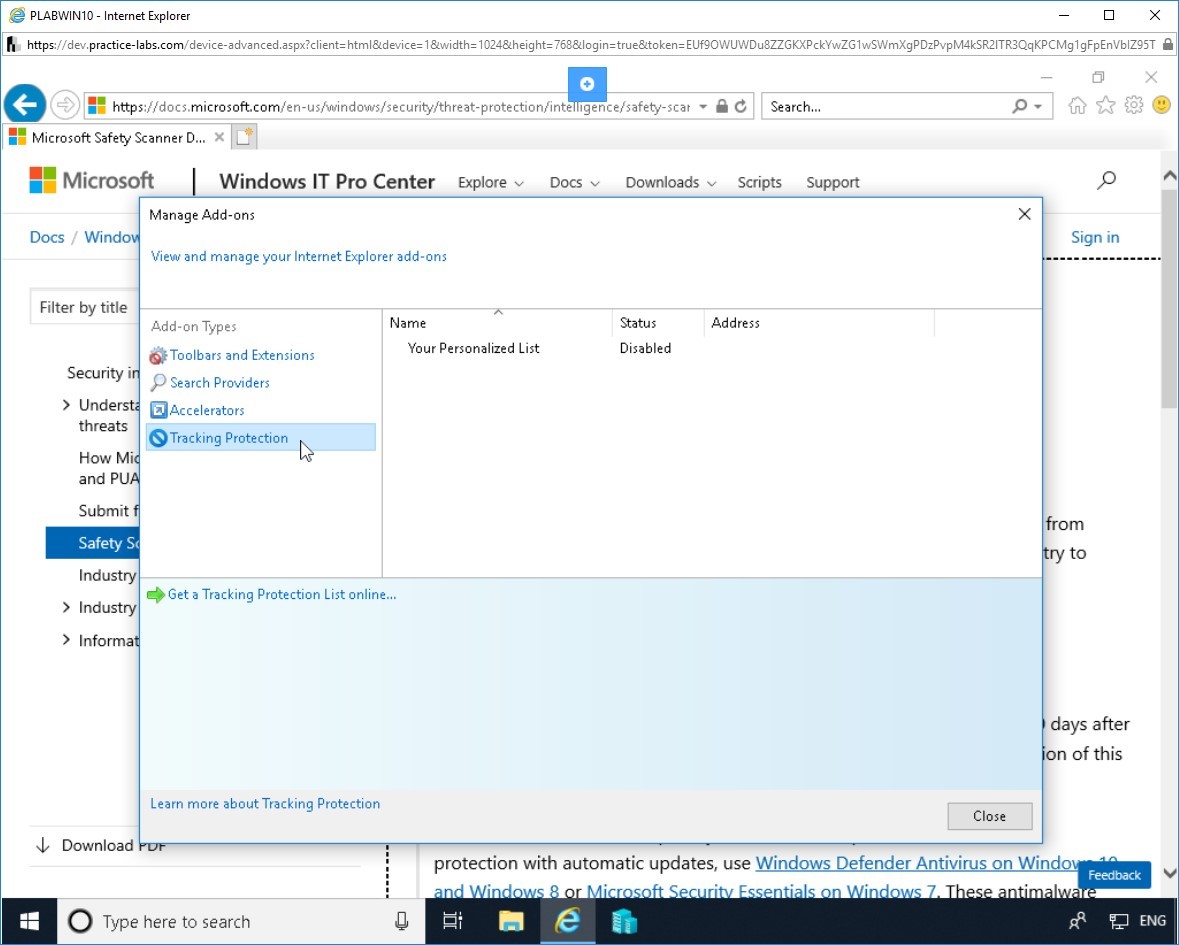The height and width of the screenshot is (945, 1179).
Task: Click the Docs breadcrumb link
Action: [x=47, y=237]
